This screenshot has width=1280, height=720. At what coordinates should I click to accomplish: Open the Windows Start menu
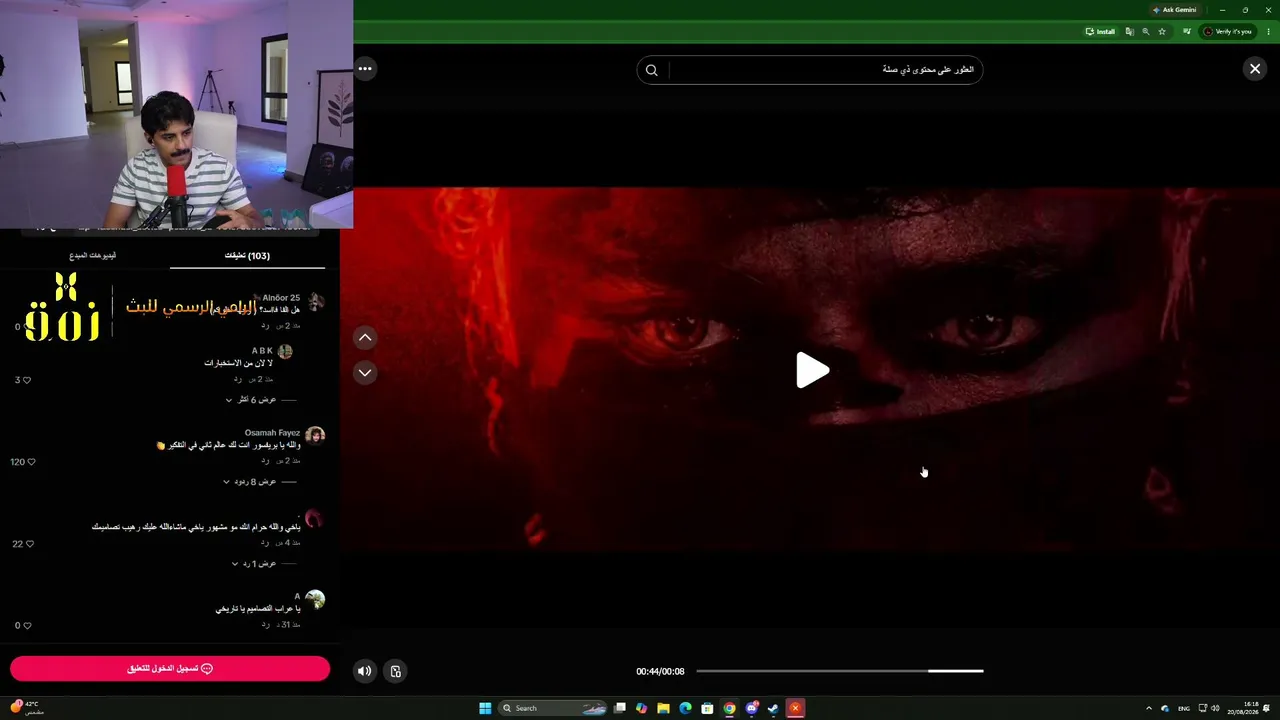click(485, 708)
